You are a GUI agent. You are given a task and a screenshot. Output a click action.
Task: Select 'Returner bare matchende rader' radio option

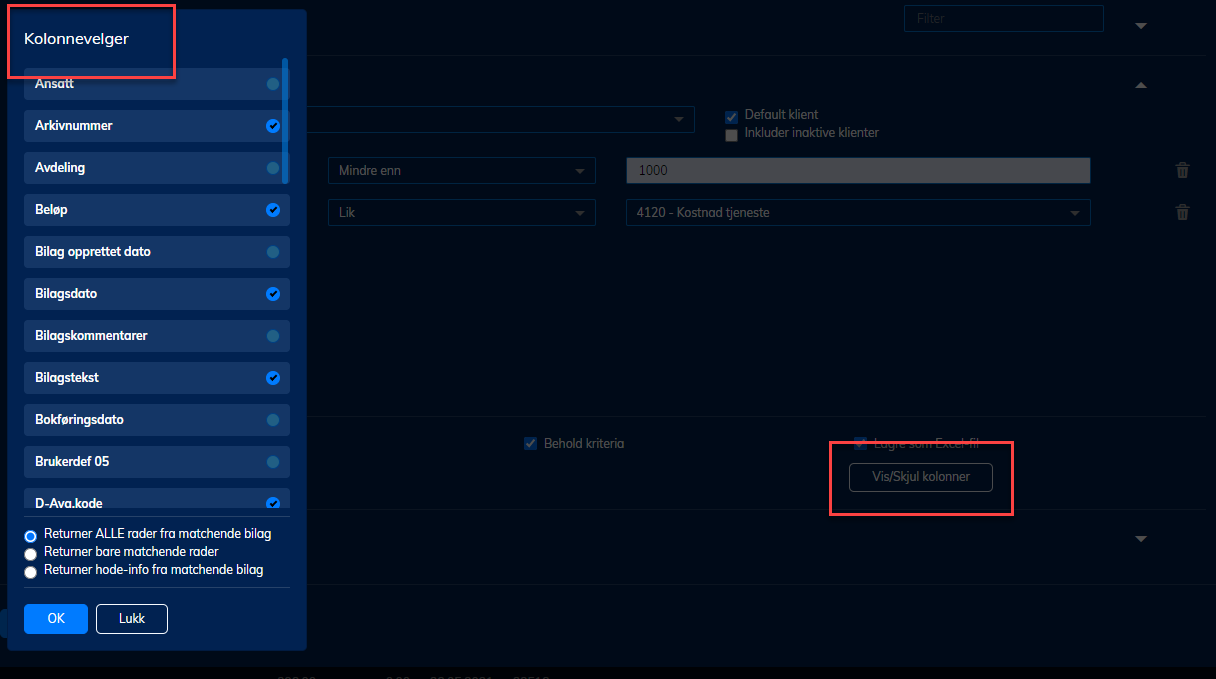click(31, 553)
